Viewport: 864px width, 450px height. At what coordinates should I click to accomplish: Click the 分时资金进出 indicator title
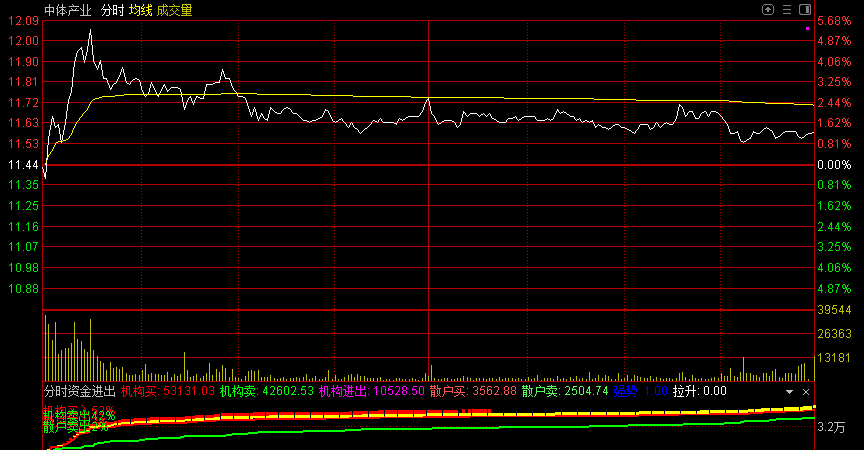pos(80,391)
